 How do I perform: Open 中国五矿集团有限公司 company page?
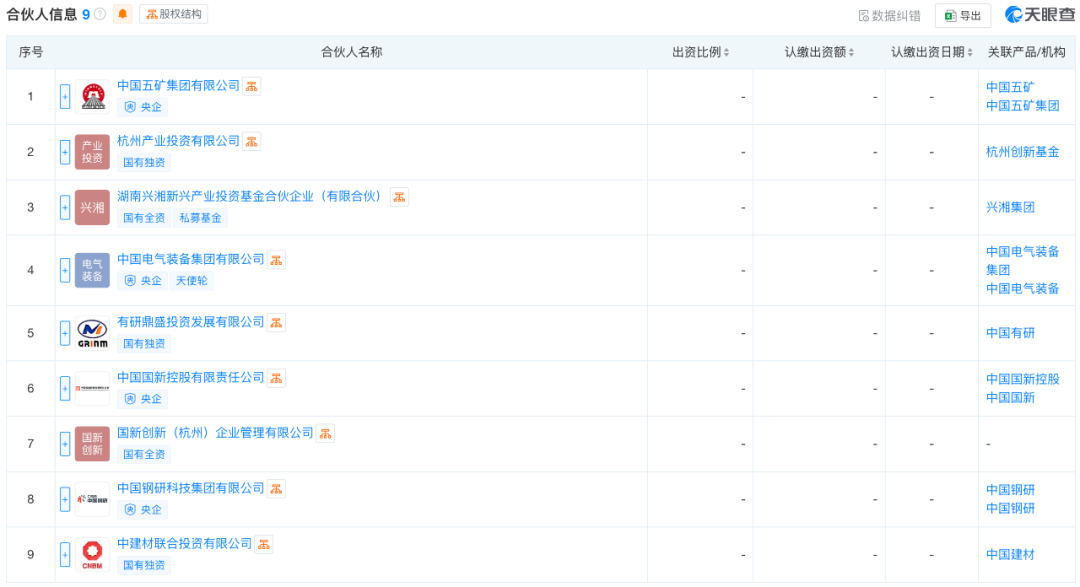click(178, 85)
